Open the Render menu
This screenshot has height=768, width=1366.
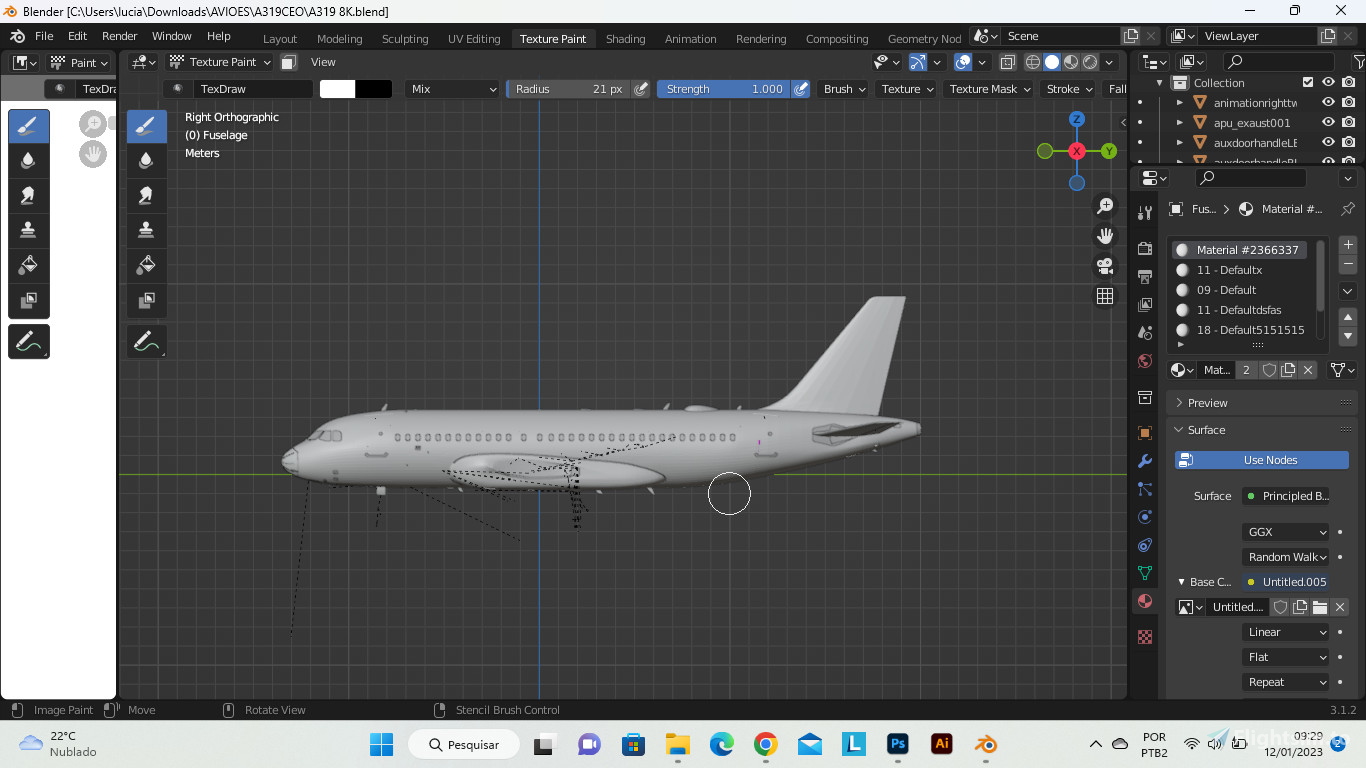[x=119, y=35]
